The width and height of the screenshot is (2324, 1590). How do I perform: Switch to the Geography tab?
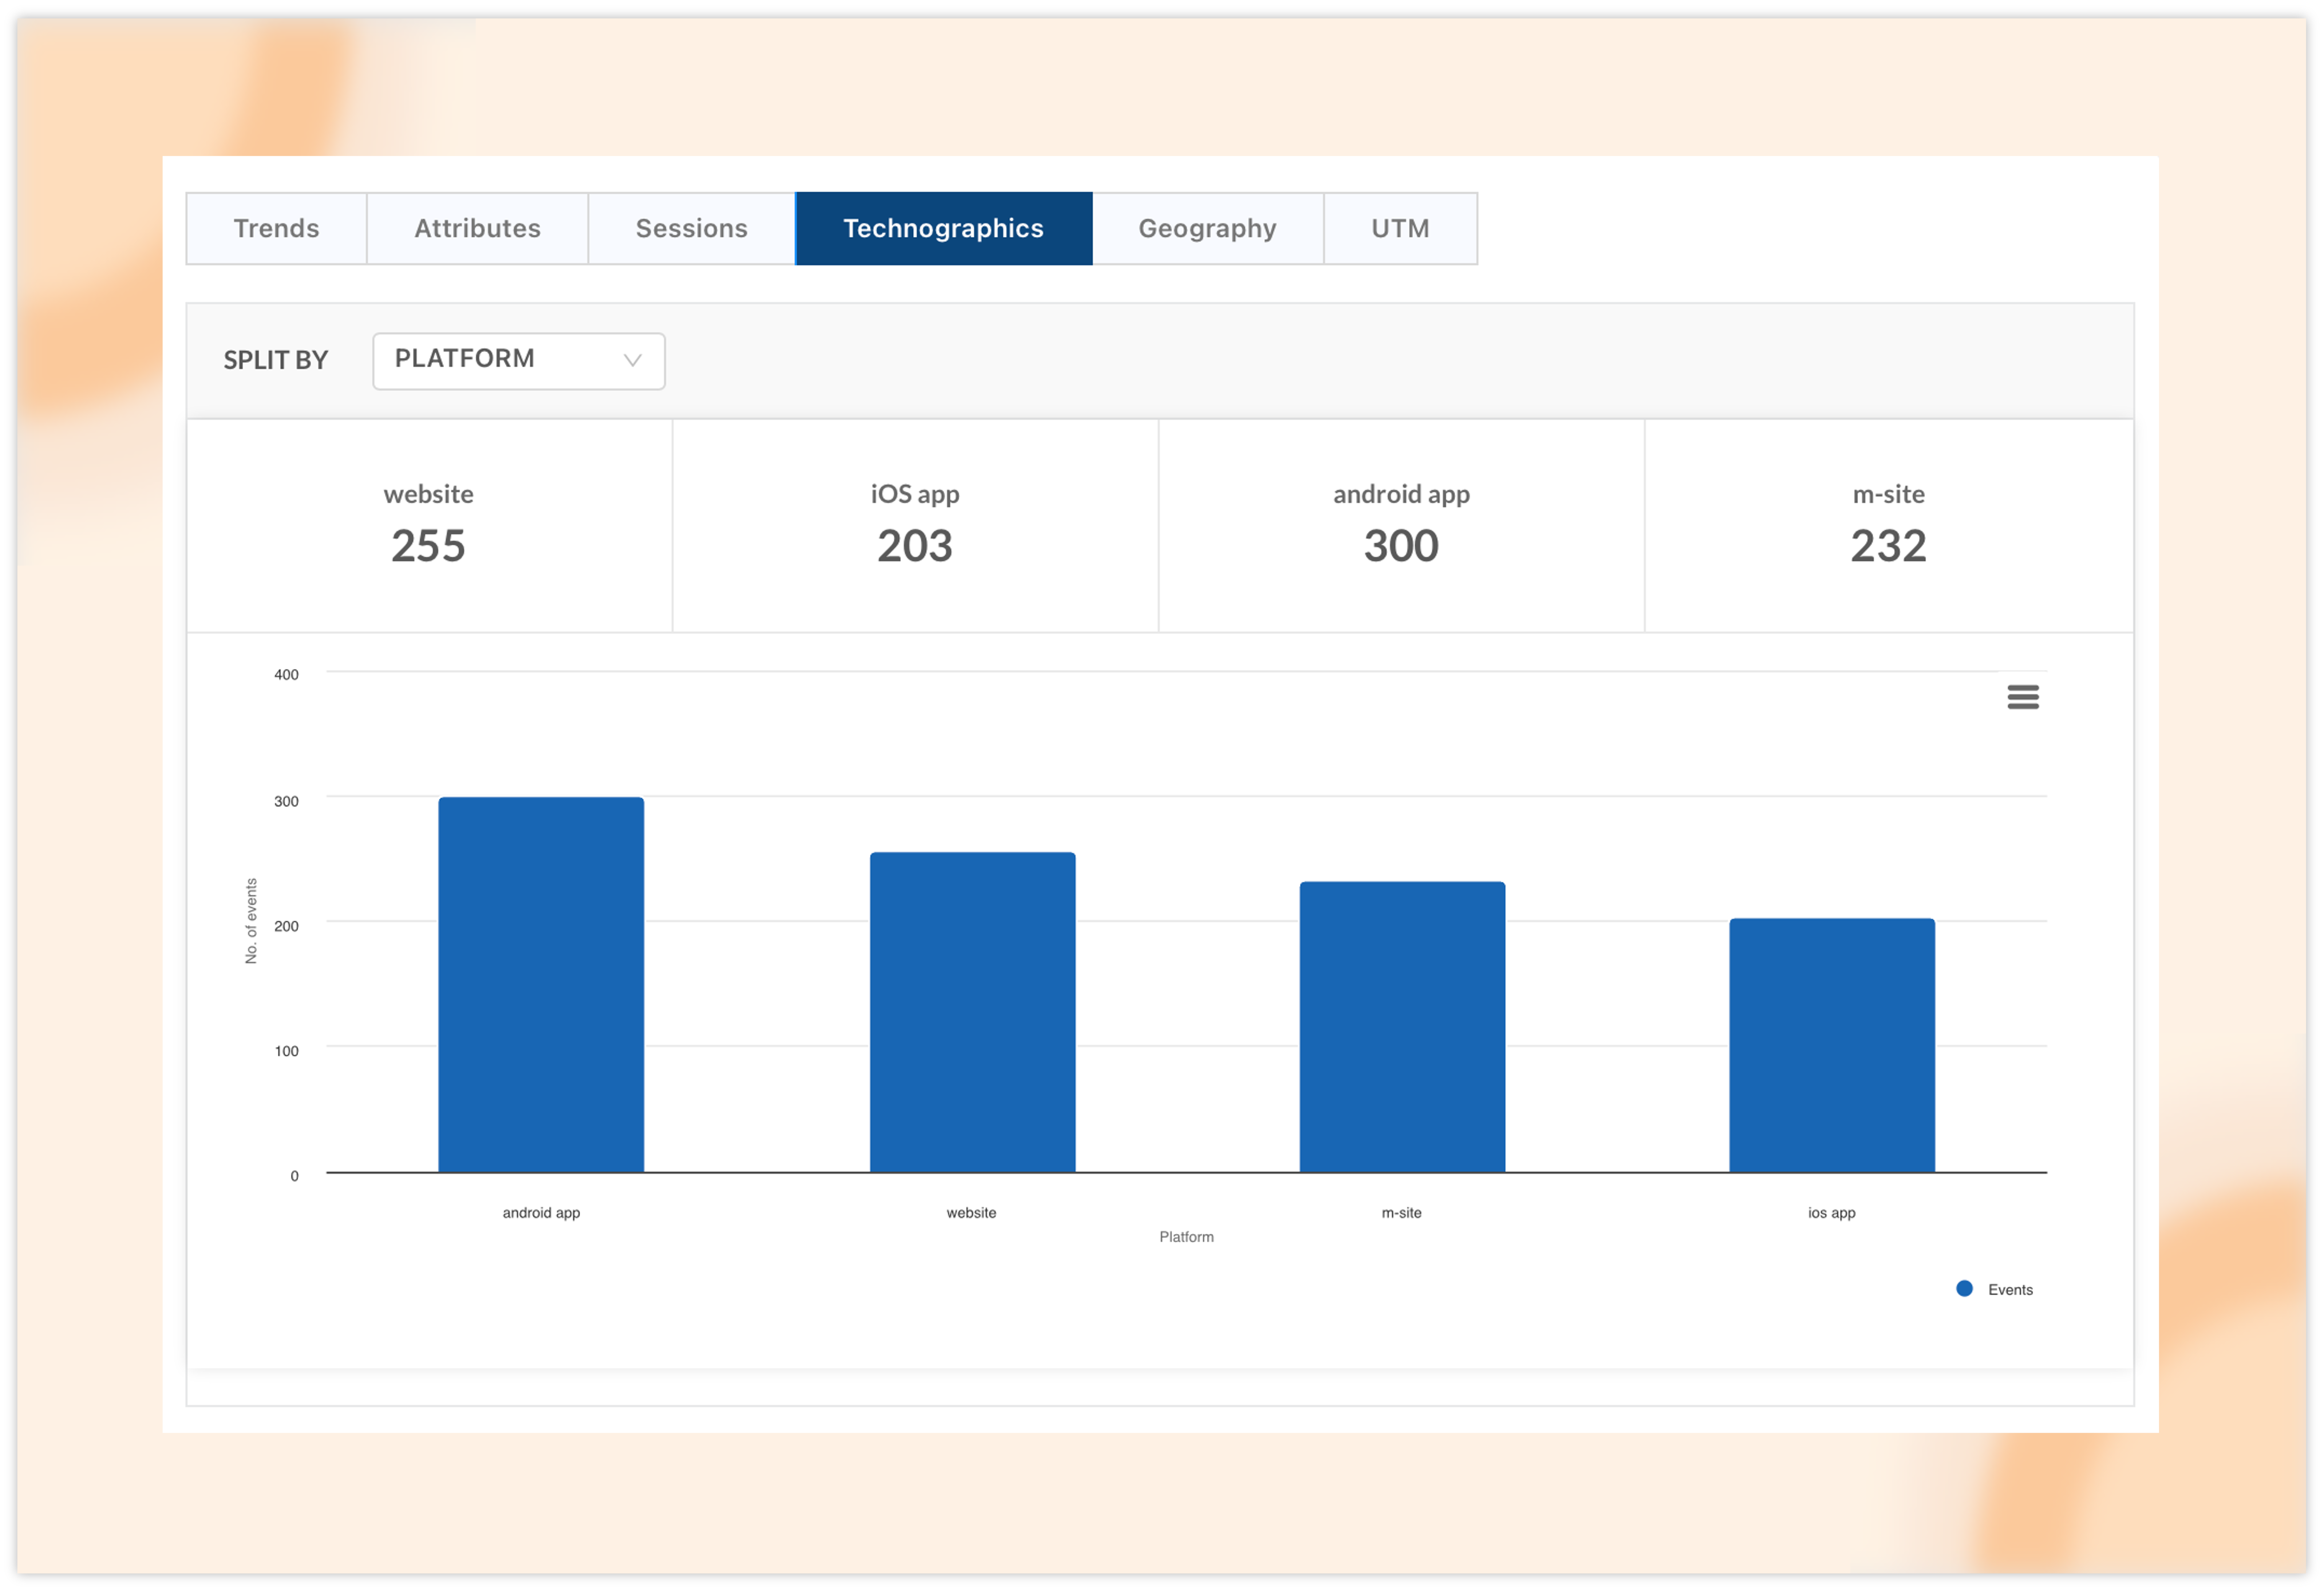(x=1207, y=228)
